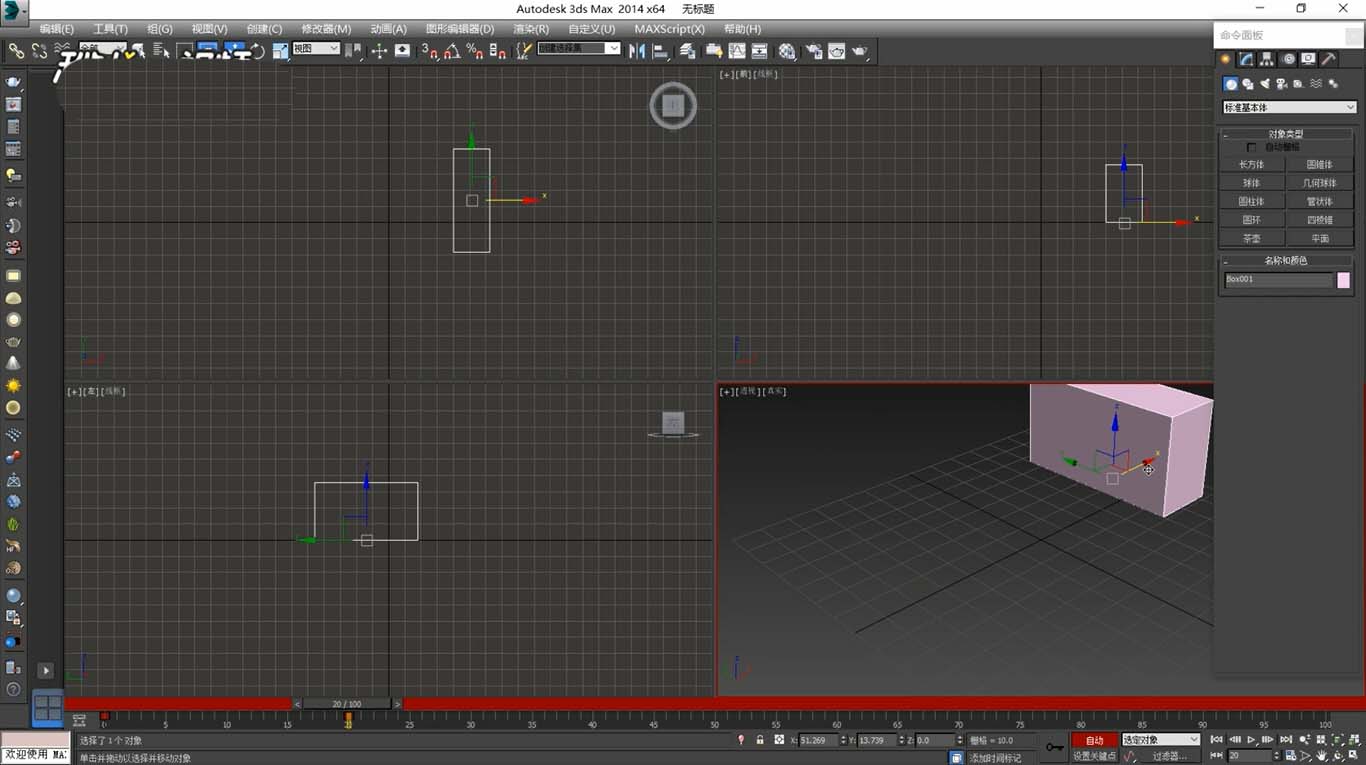Expand the 视图 reference coordinate dropdown

316,48
